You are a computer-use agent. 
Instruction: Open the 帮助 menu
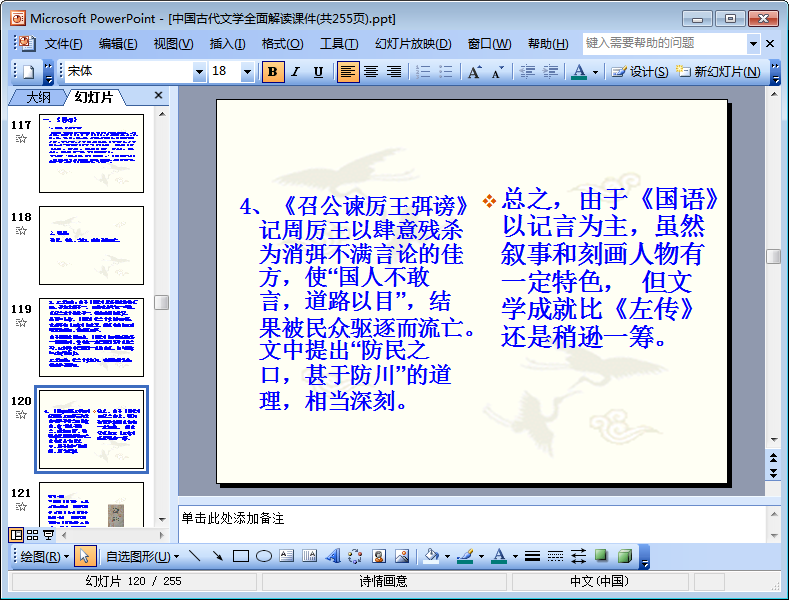(548, 44)
